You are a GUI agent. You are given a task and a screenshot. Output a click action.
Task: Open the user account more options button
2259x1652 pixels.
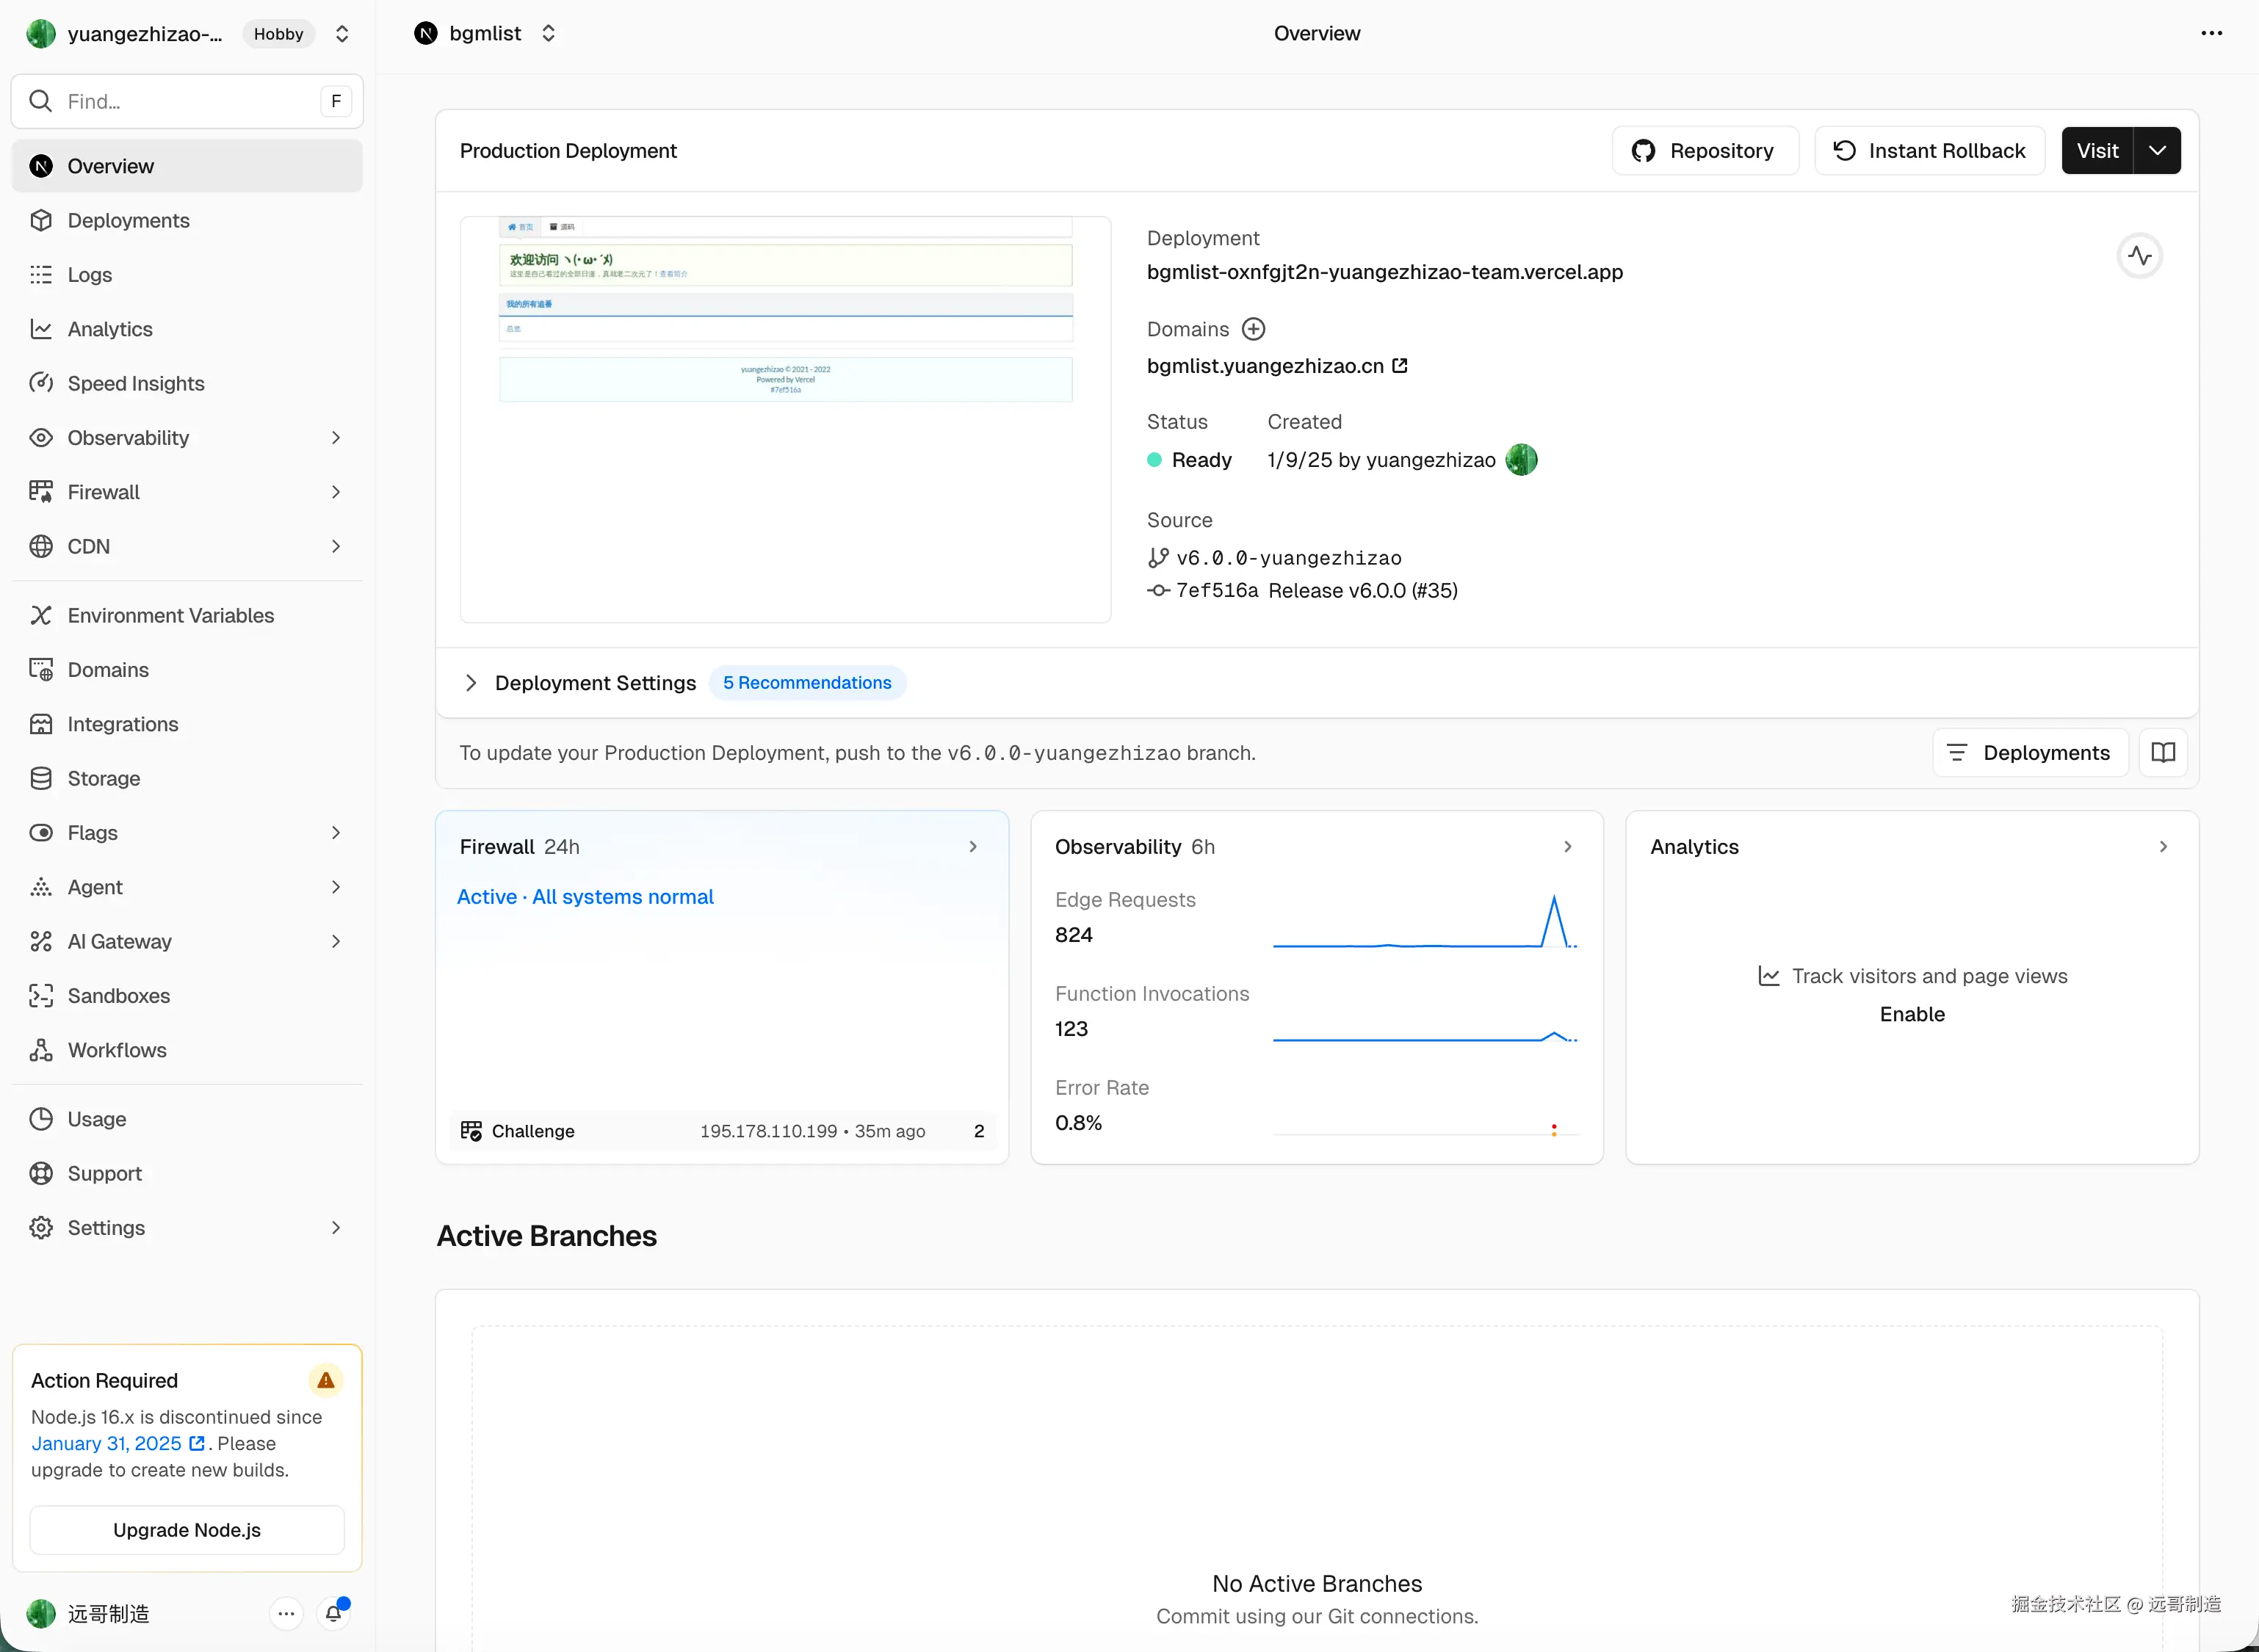click(286, 1613)
